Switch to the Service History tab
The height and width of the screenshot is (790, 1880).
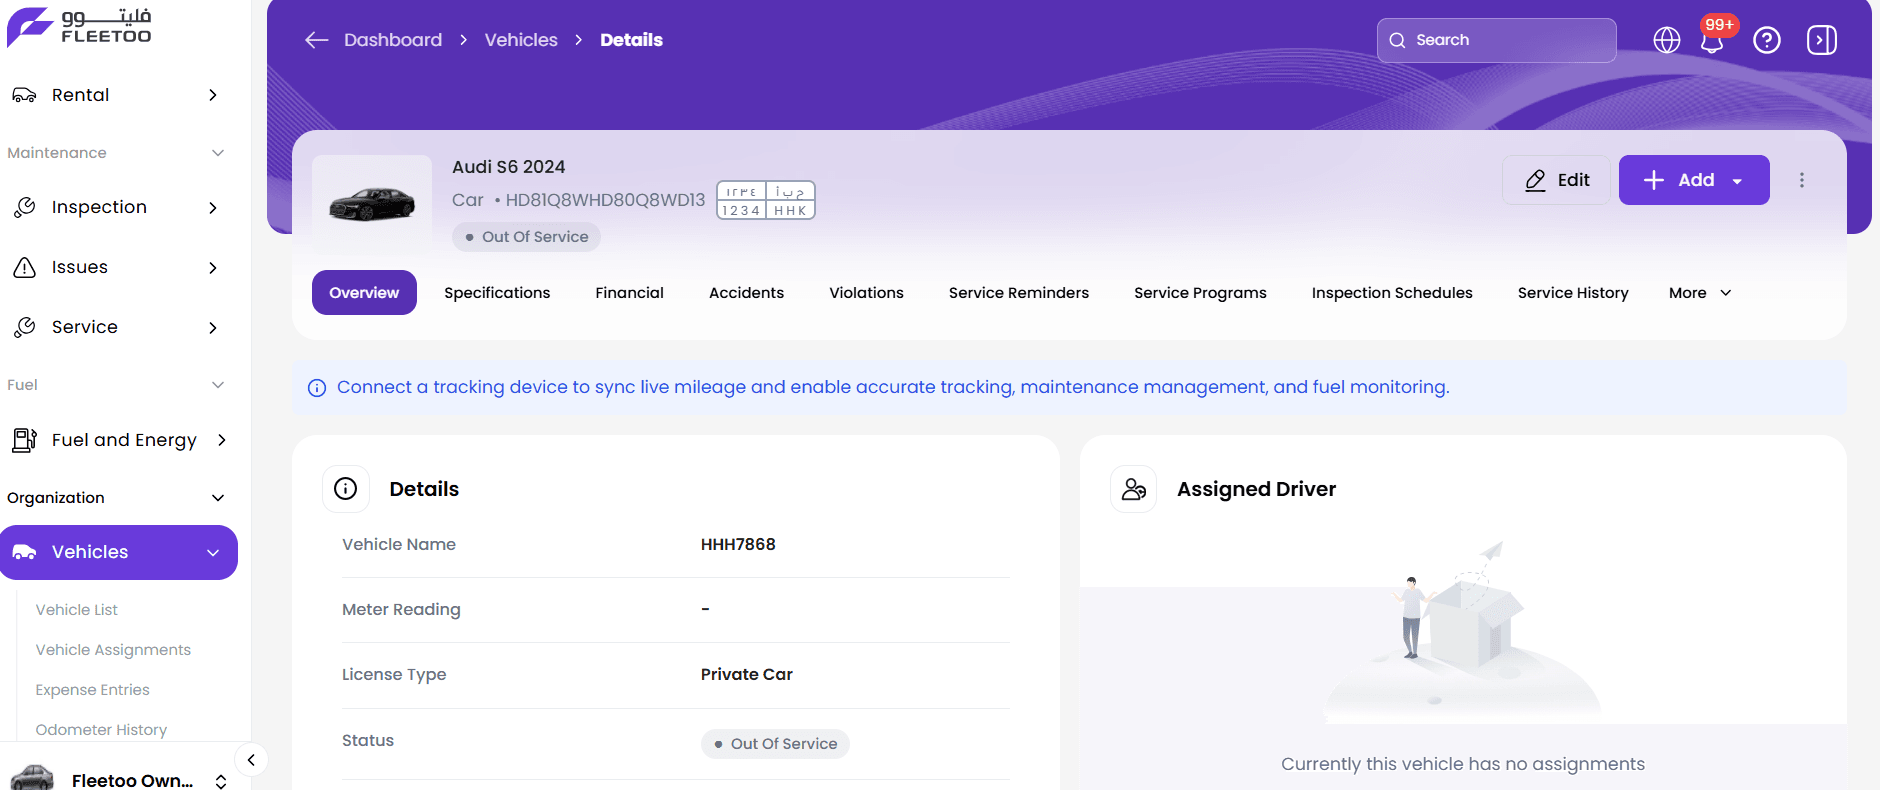1572,293
